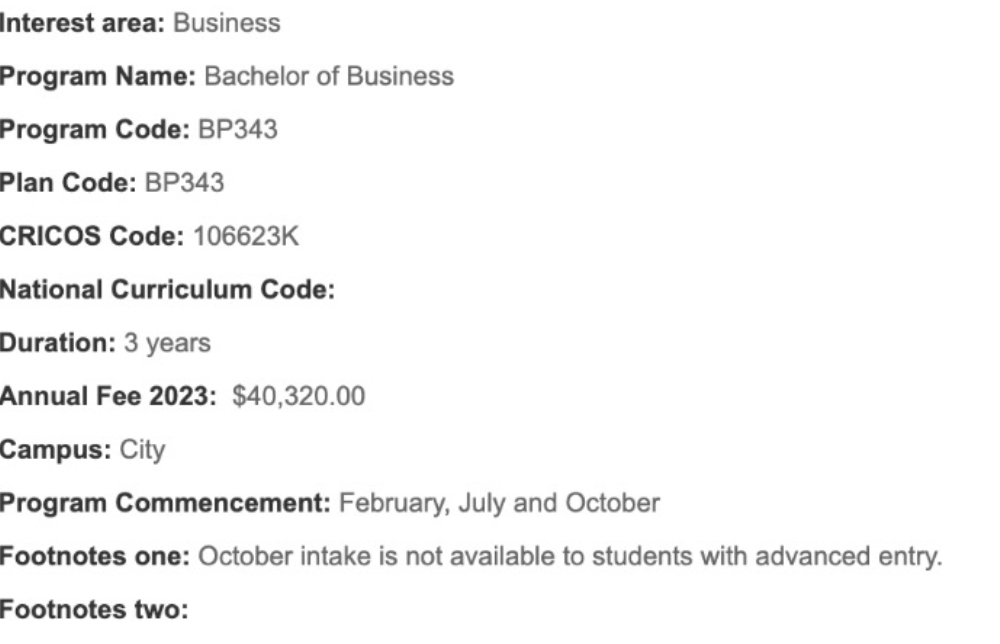Viewport: 1000px width, 644px height.
Task: Select the annual fee amount $40,320.00
Action: [x=298, y=397]
